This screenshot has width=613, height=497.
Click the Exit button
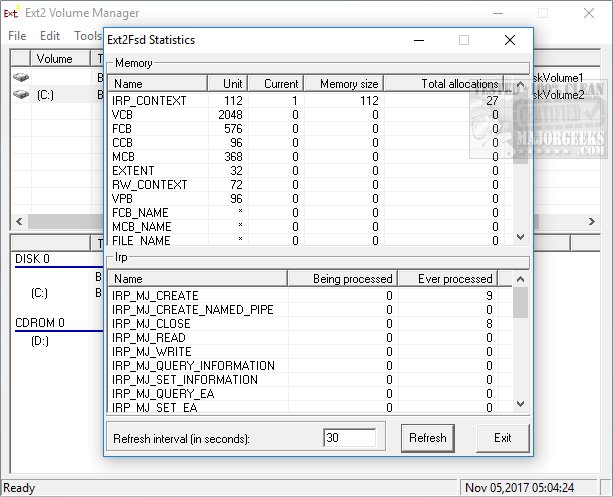(503, 438)
